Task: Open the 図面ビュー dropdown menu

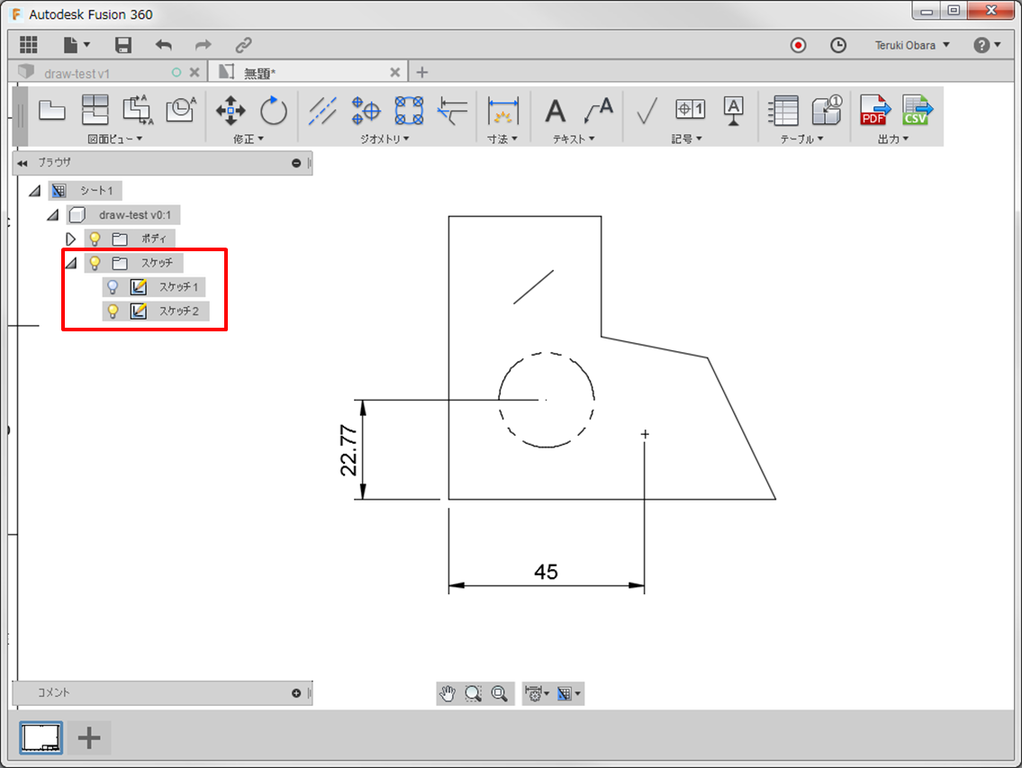Action: (x=115, y=139)
